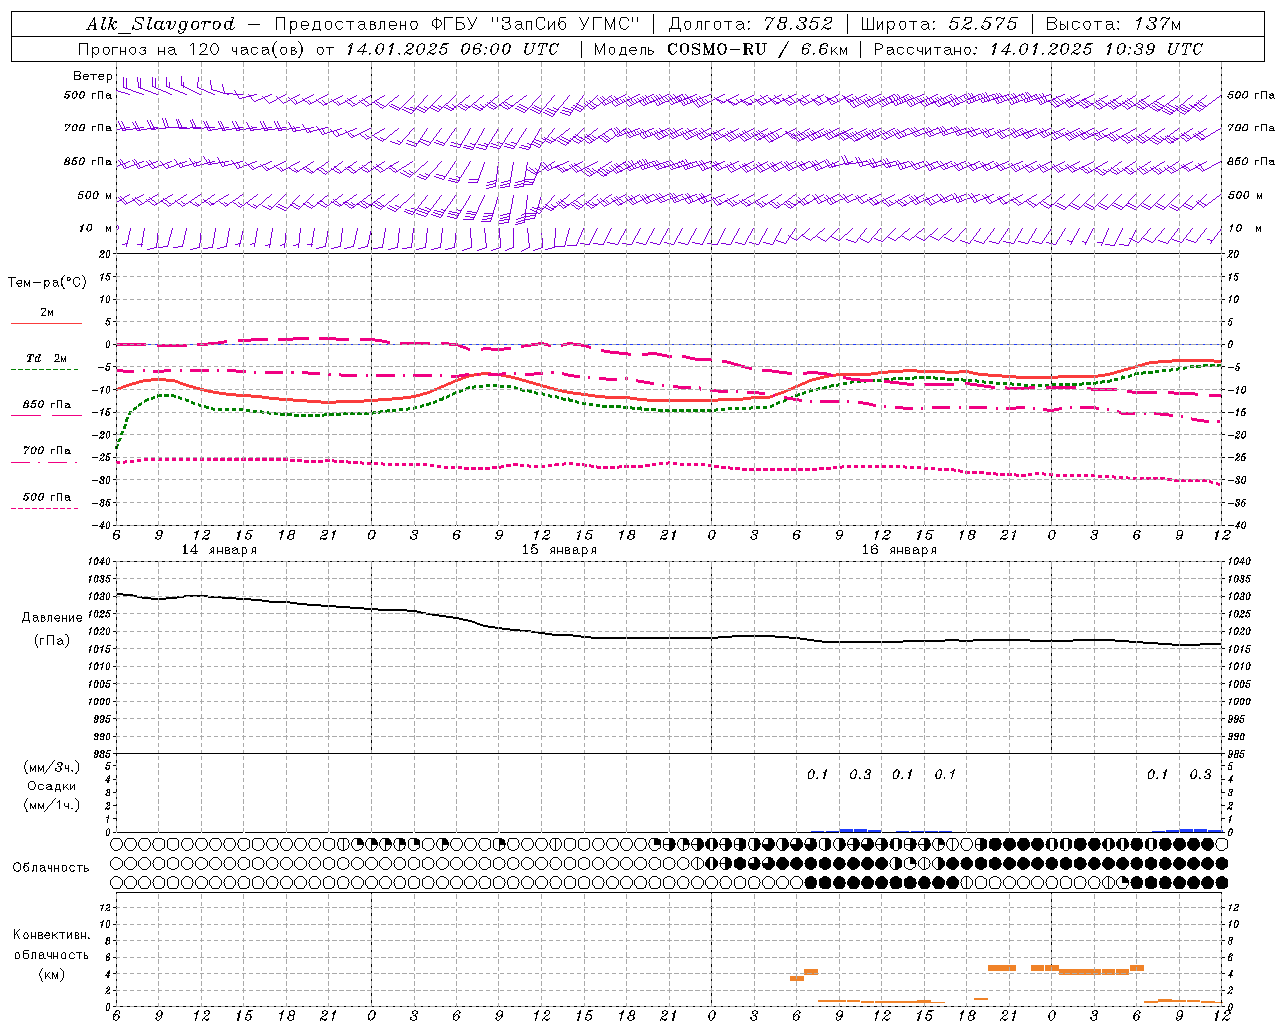Click the "850 гПа" temperature legend entry
1280x1024 pixels.
tap(46, 405)
